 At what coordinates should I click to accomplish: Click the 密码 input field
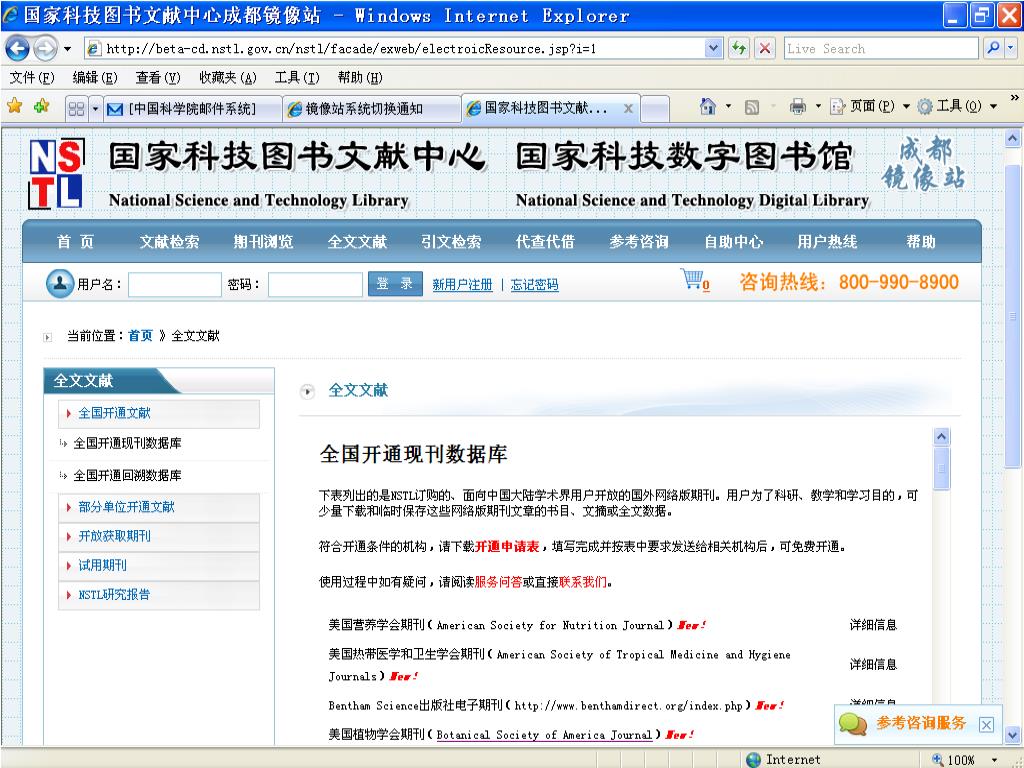point(315,285)
